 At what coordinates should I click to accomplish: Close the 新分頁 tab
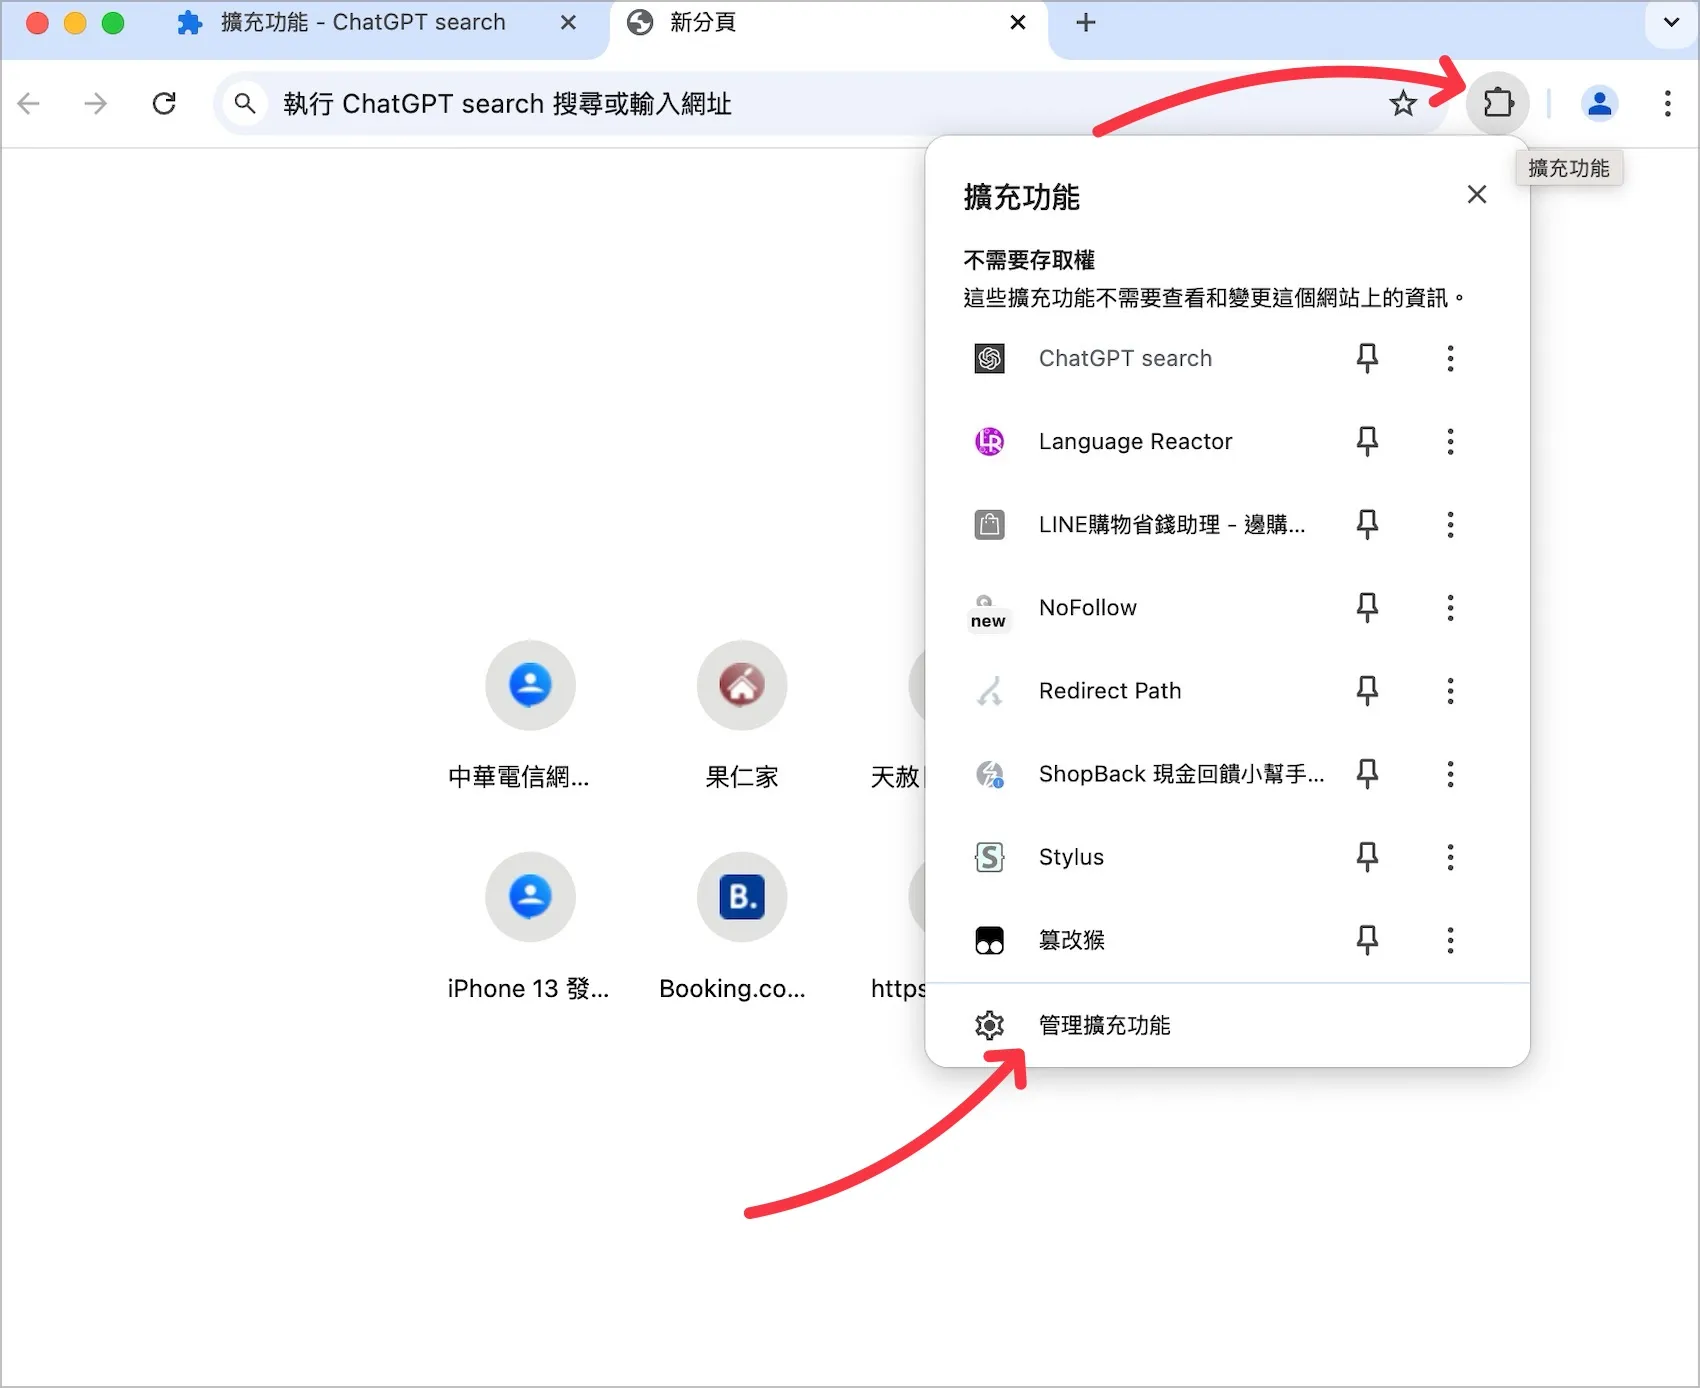click(x=1018, y=22)
